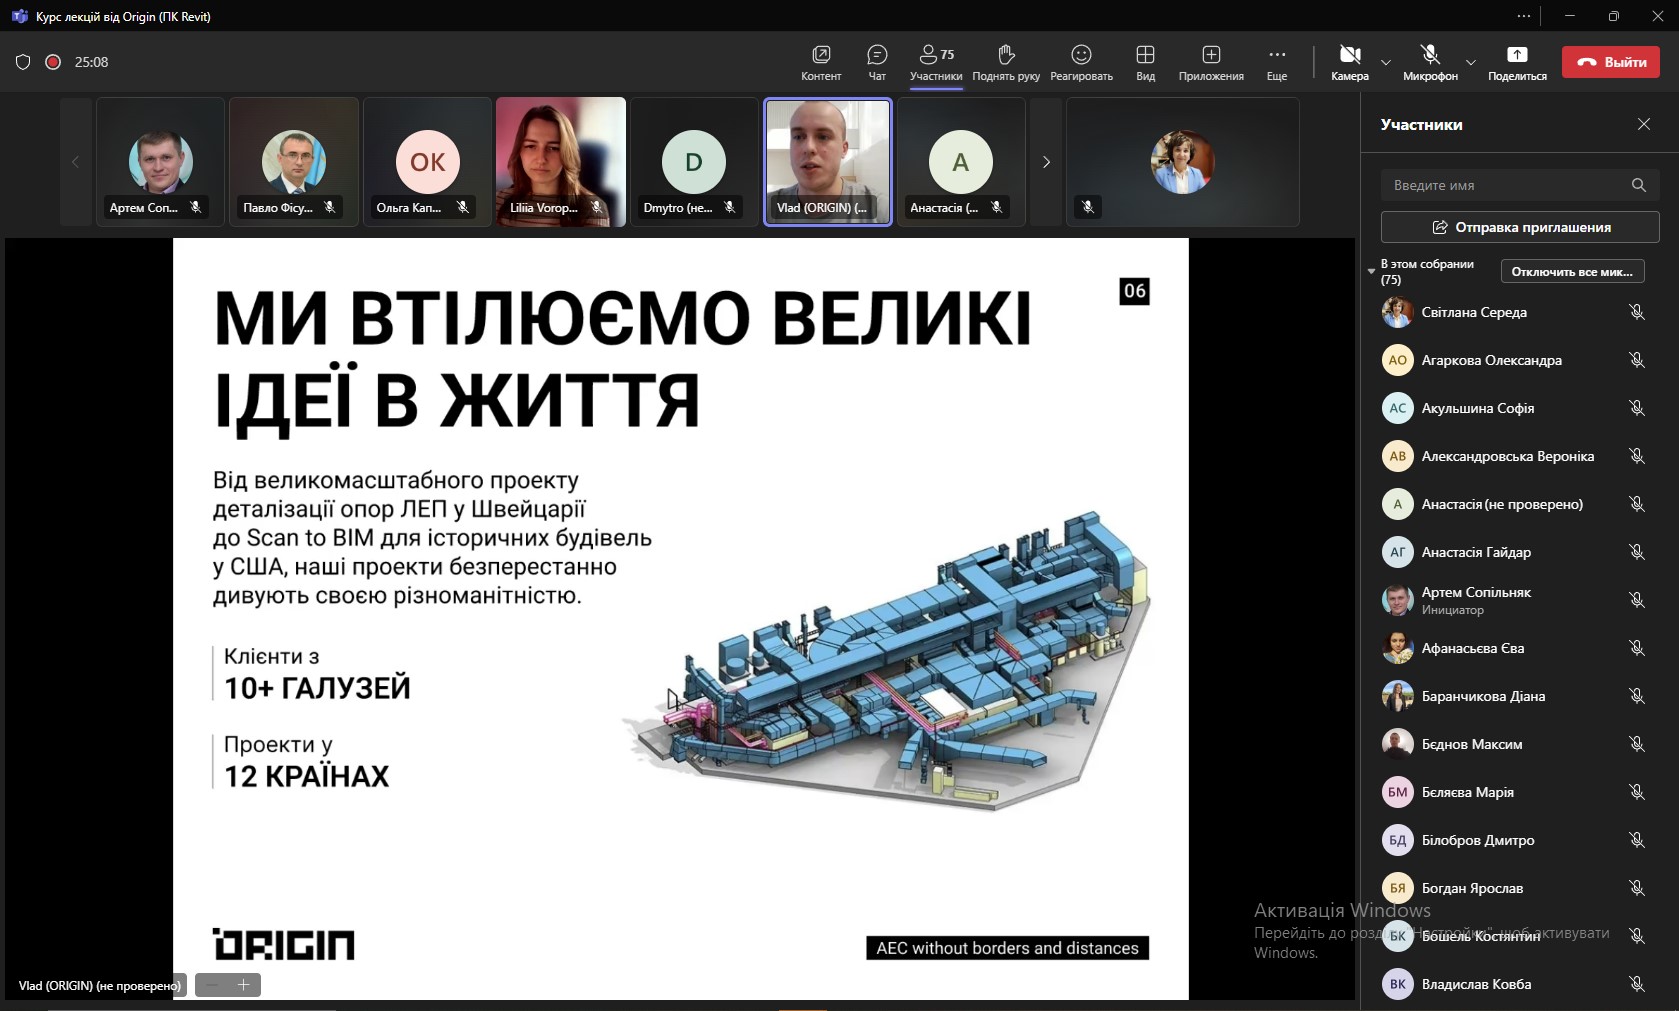This screenshot has height=1011, width=1679.
Task: Toggle the Микрофон mute state
Action: [1430, 62]
